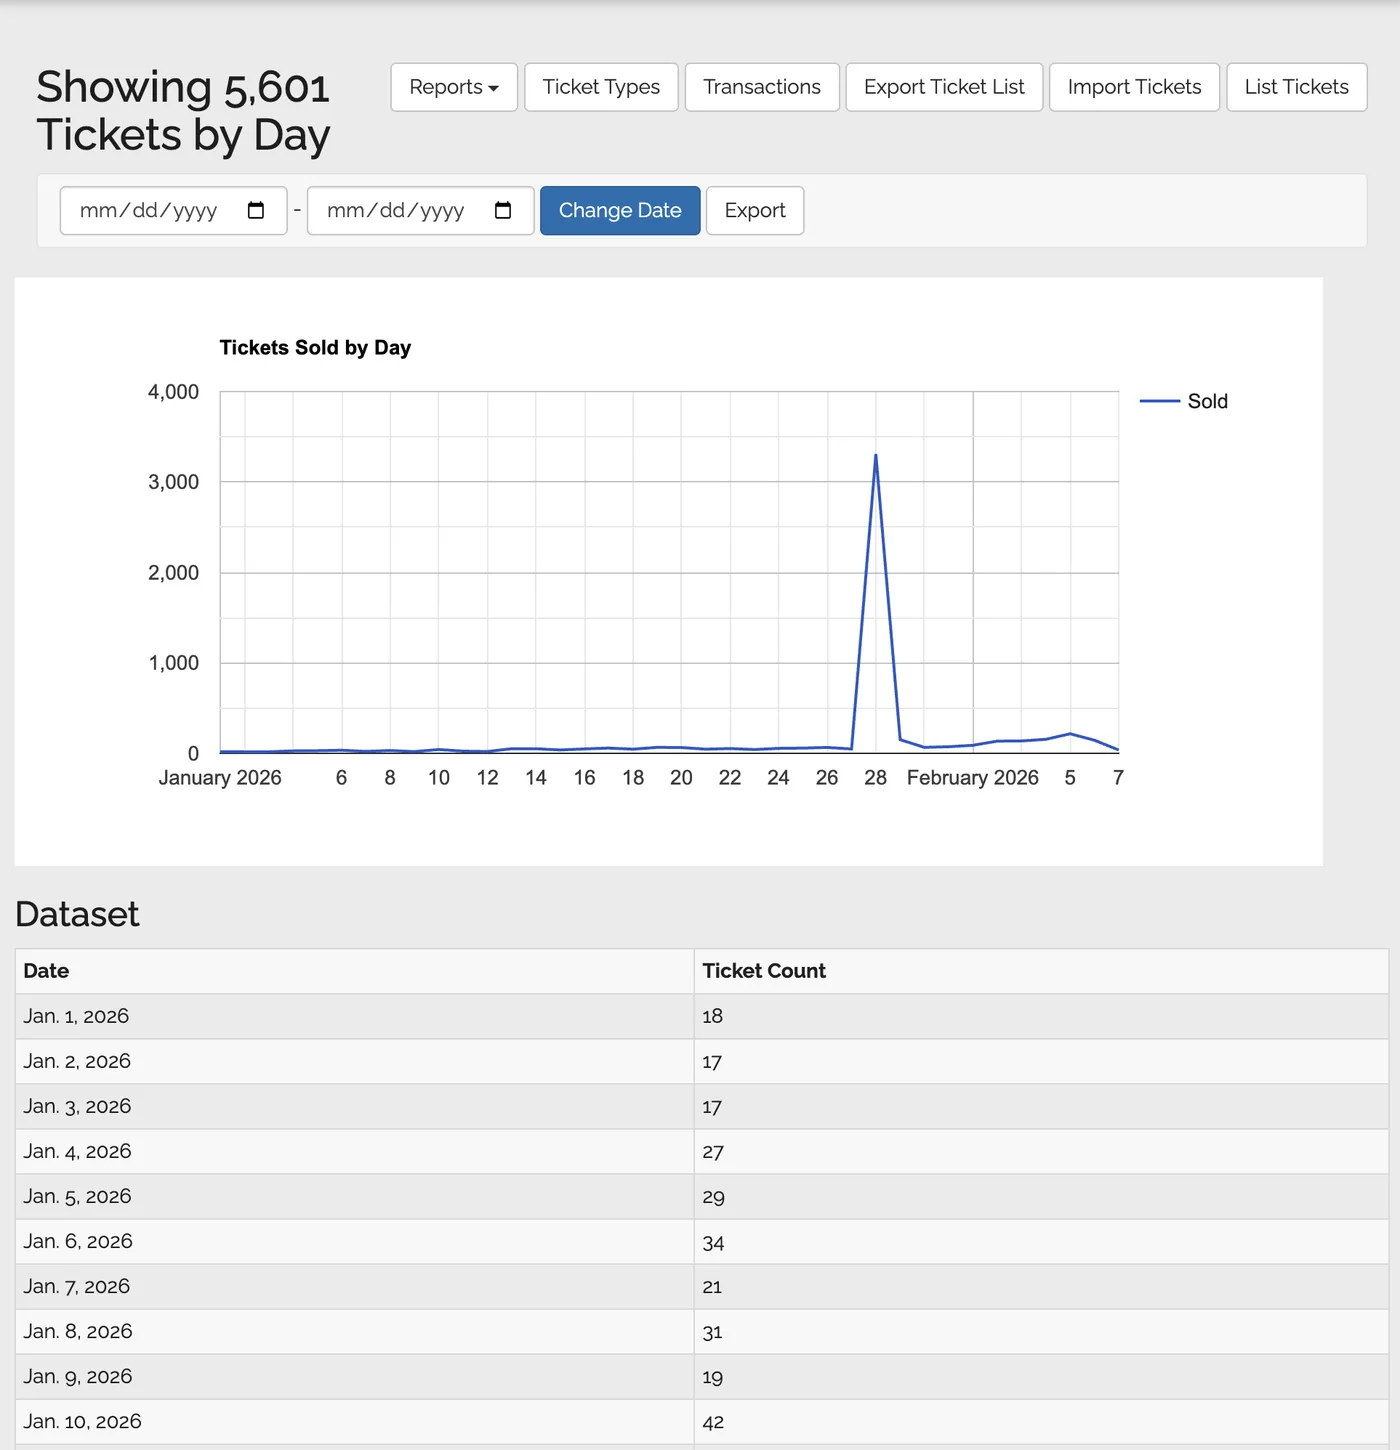1400x1450 pixels.
Task: Open List Tickets page
Action: 1296,87
